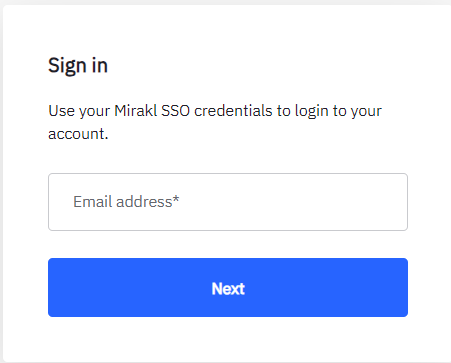Click the word account. in the description

(x=78, y=134)
